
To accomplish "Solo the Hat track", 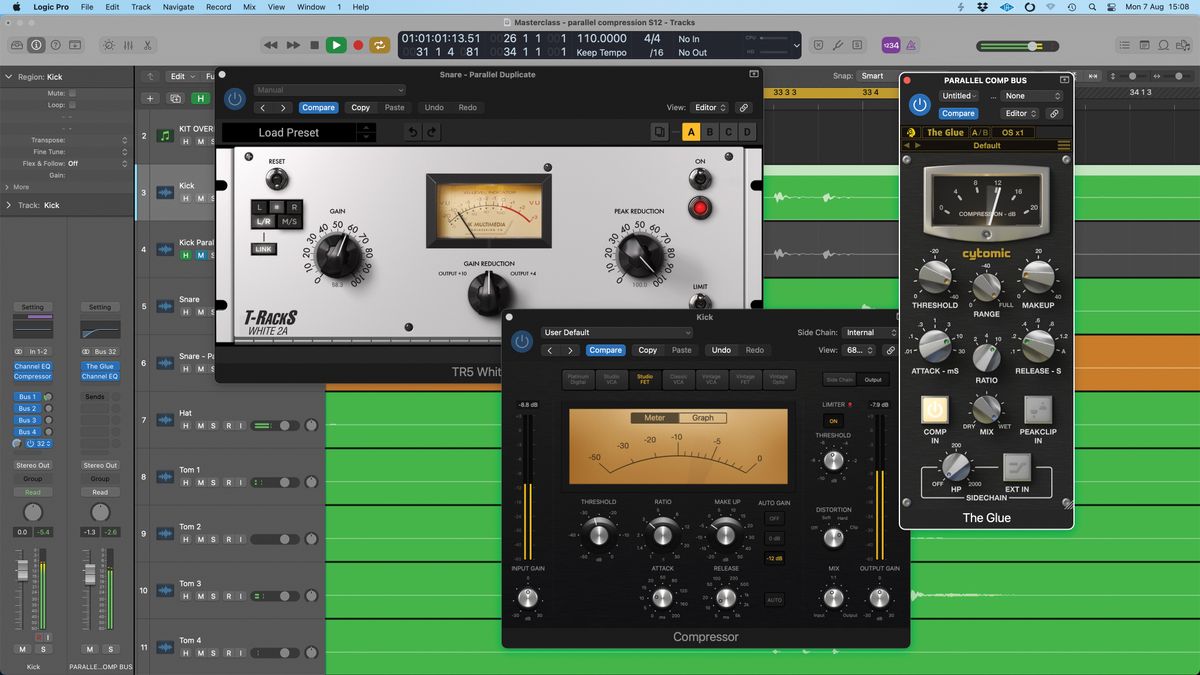I will tap(212, 424).
